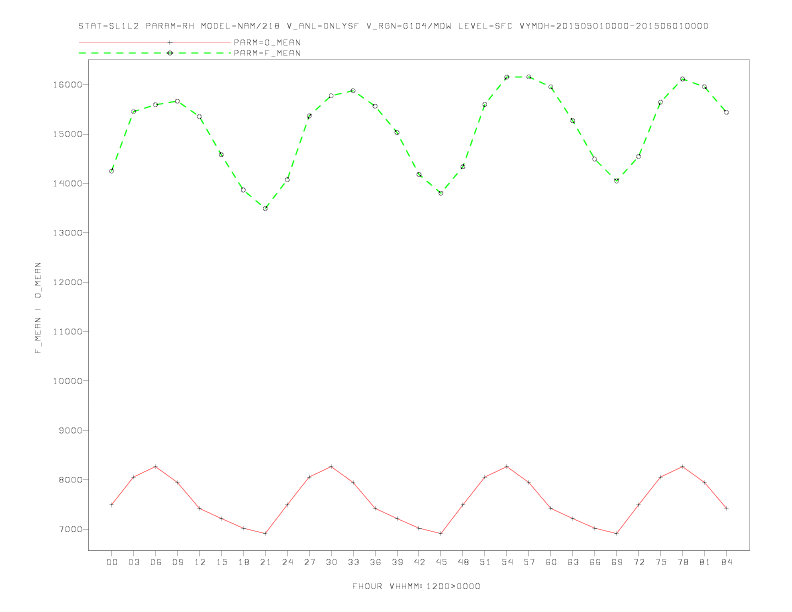
Task: Click the green F_MEAN data point at hour 00
Action: pos(112,171)
